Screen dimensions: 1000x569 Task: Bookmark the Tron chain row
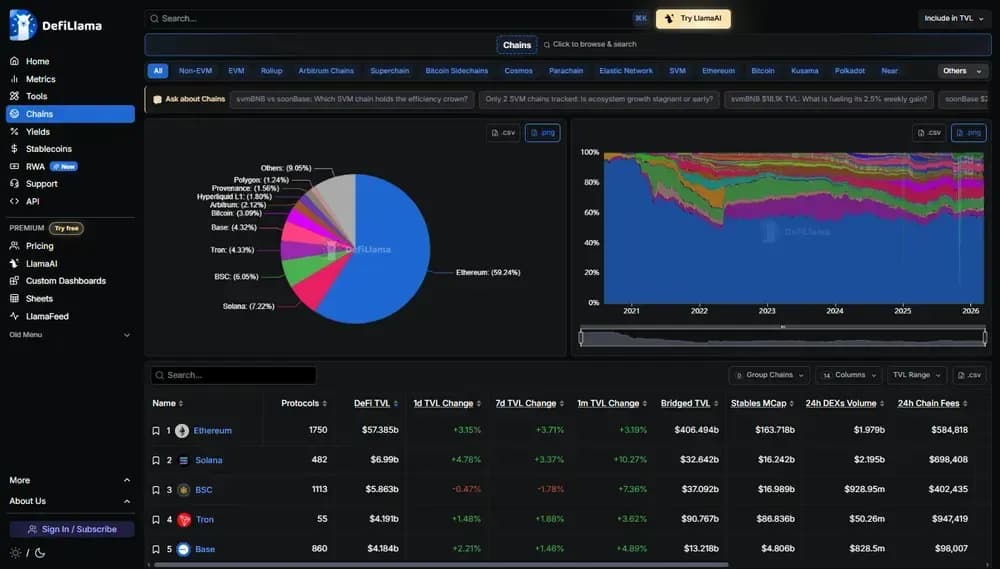click(x=156, y=520)
